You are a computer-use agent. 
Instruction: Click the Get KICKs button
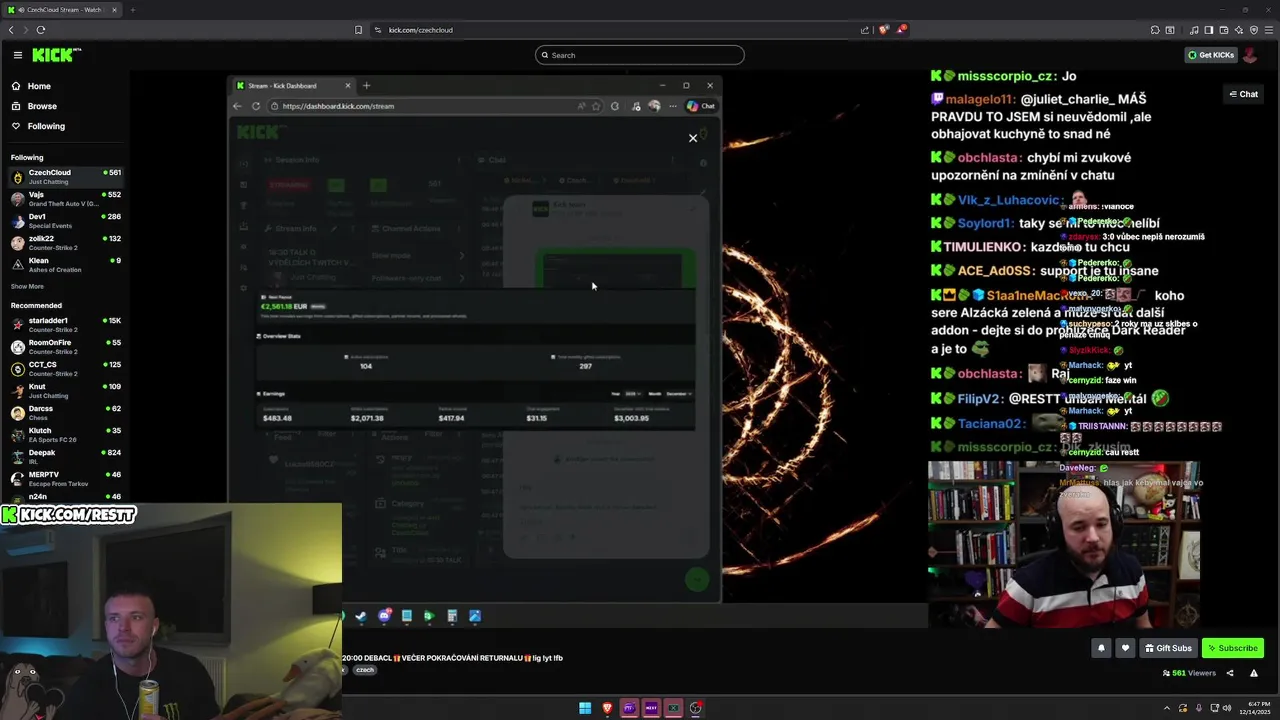pos(1211,55)
